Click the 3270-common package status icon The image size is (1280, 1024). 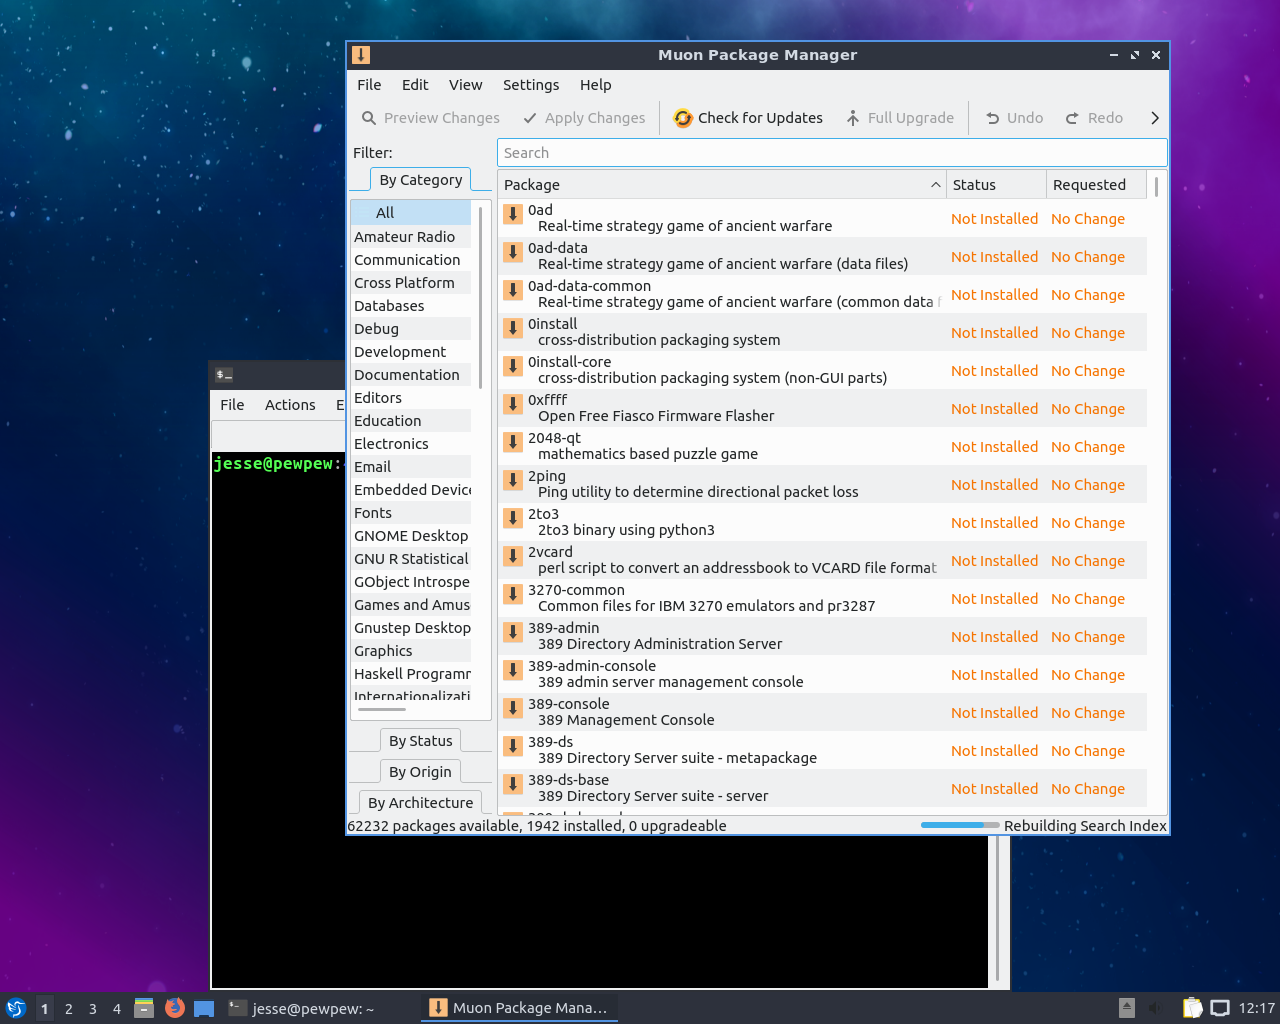(513, 593)
